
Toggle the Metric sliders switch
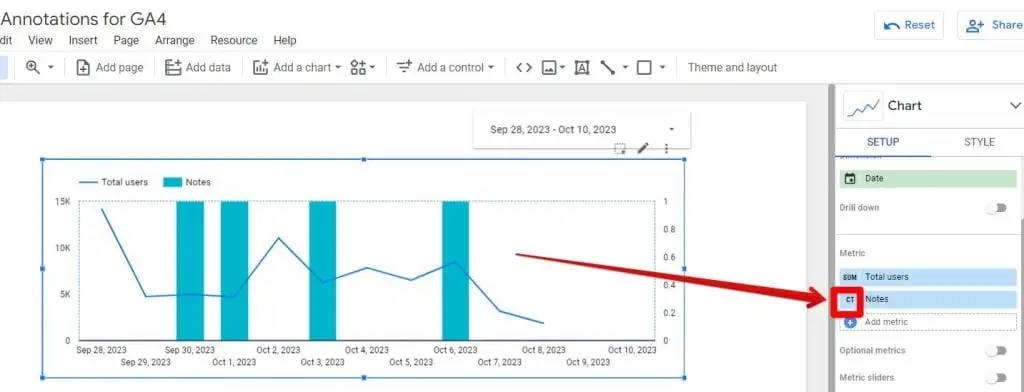(996, 378)
